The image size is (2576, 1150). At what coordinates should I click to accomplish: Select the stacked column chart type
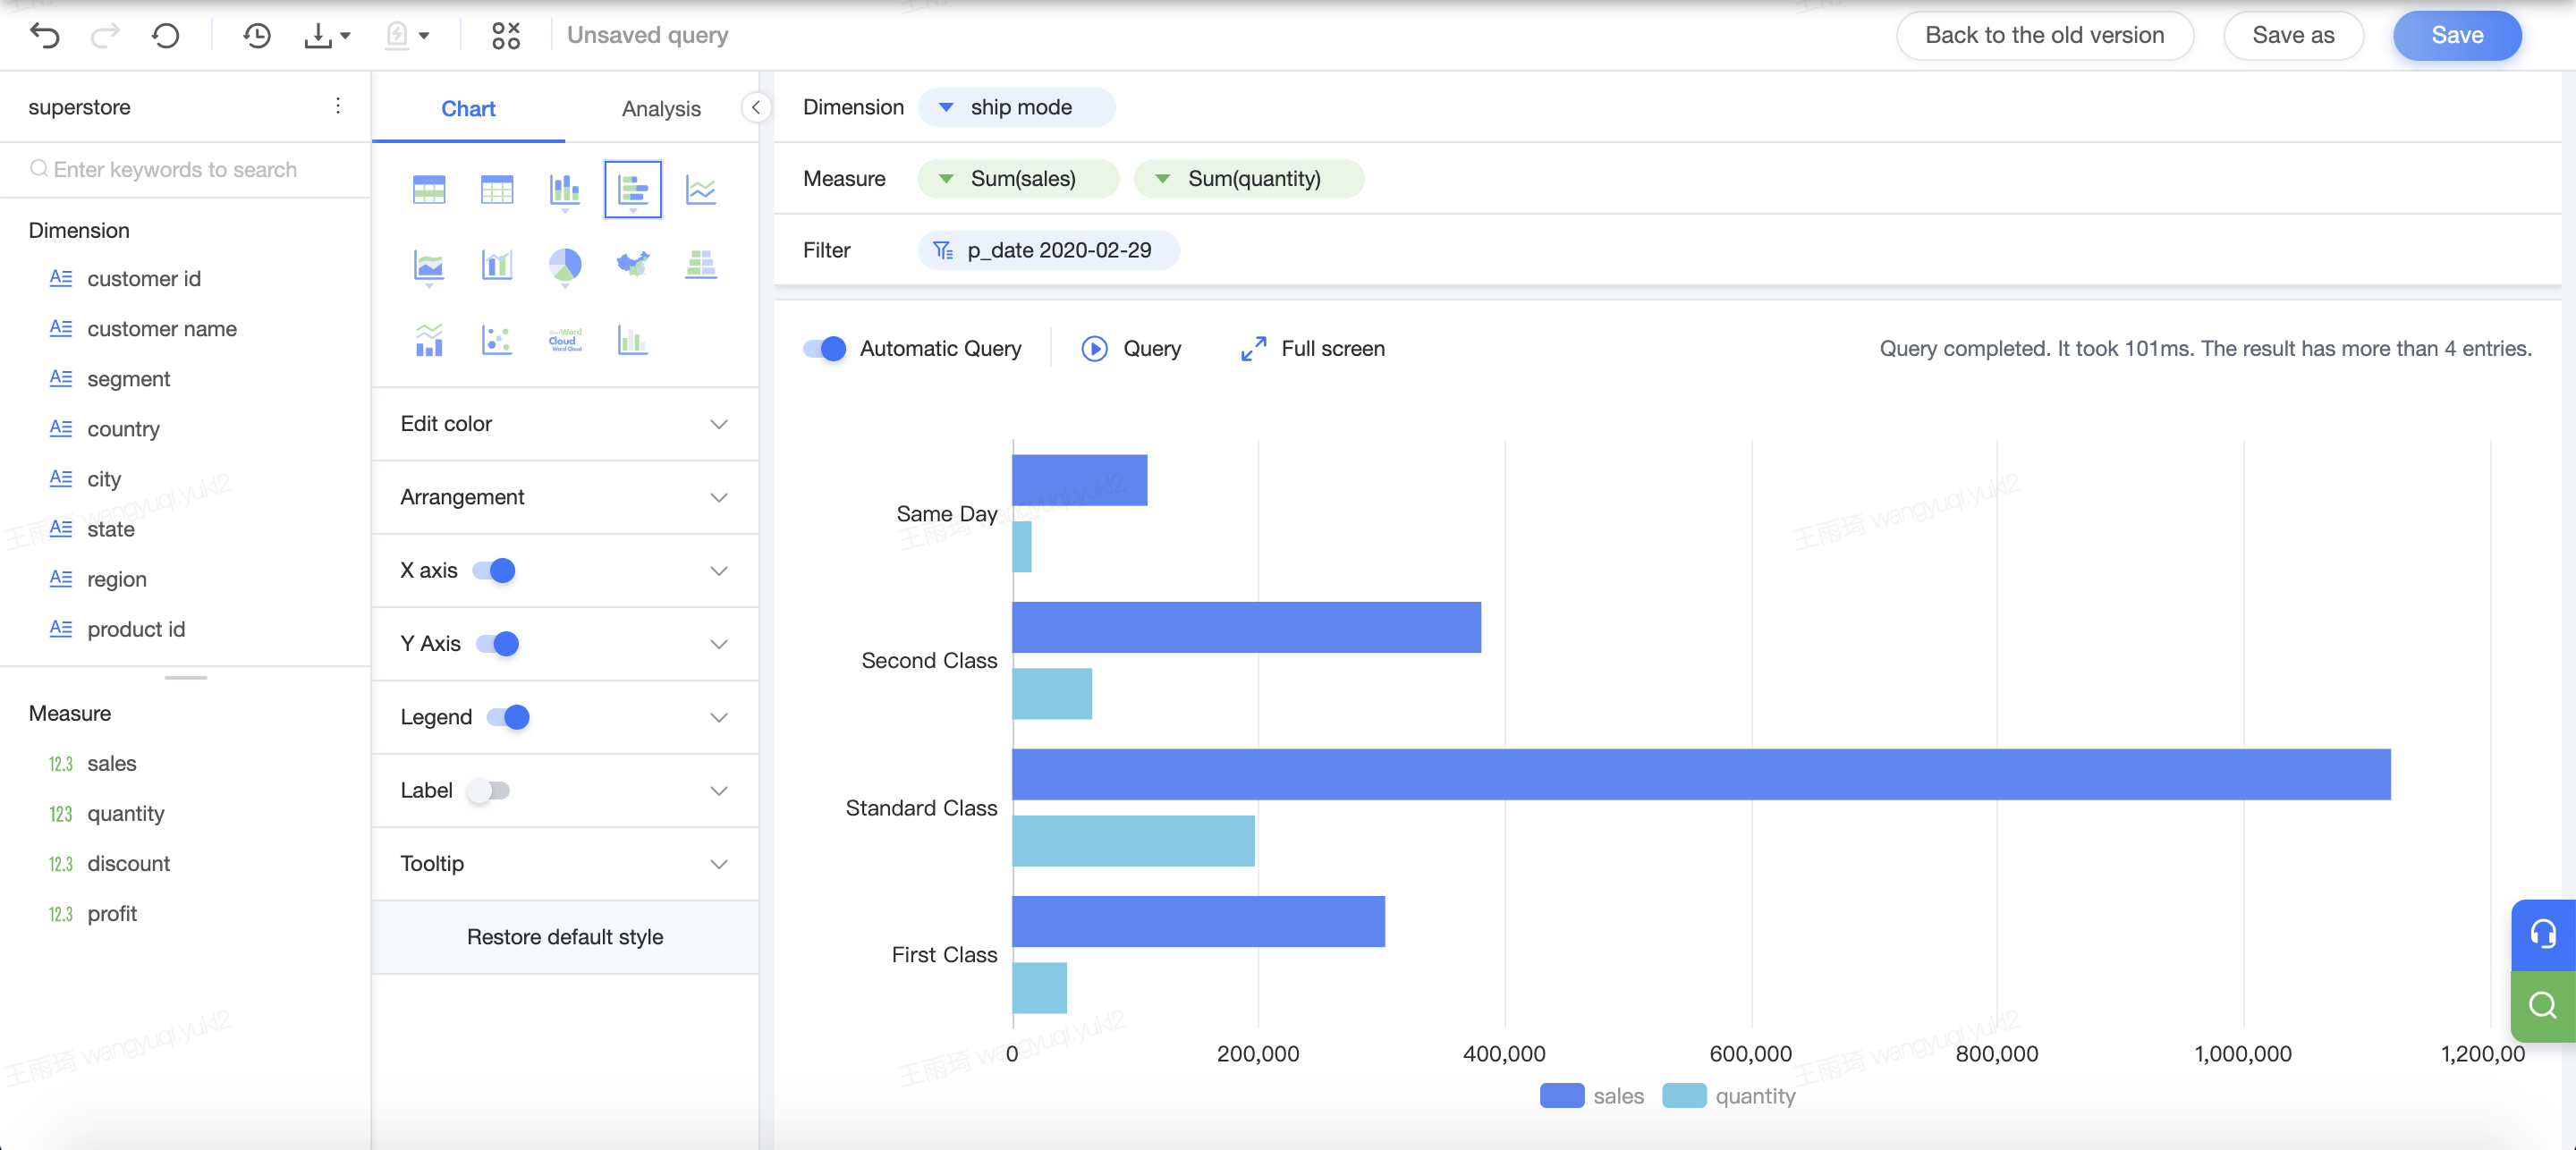565,189
